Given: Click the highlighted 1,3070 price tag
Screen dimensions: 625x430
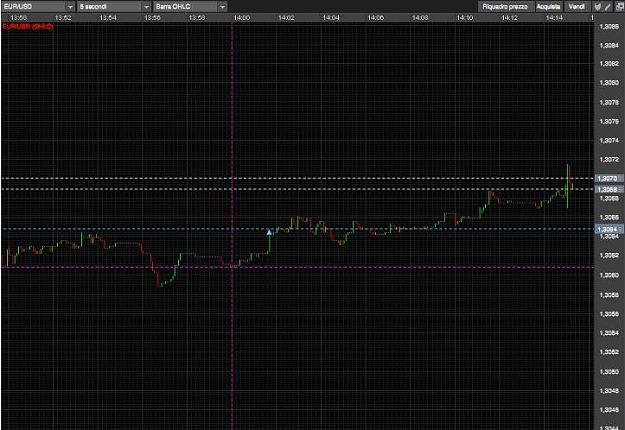Looking at the screenshot, I should (x=609, y=178).
